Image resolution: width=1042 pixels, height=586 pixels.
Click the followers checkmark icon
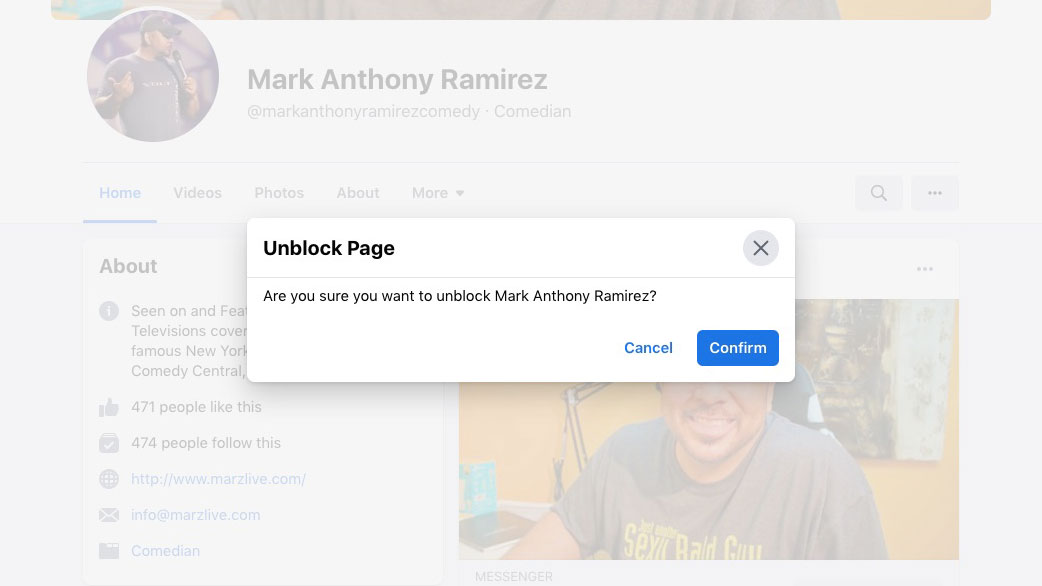[109, 443]
